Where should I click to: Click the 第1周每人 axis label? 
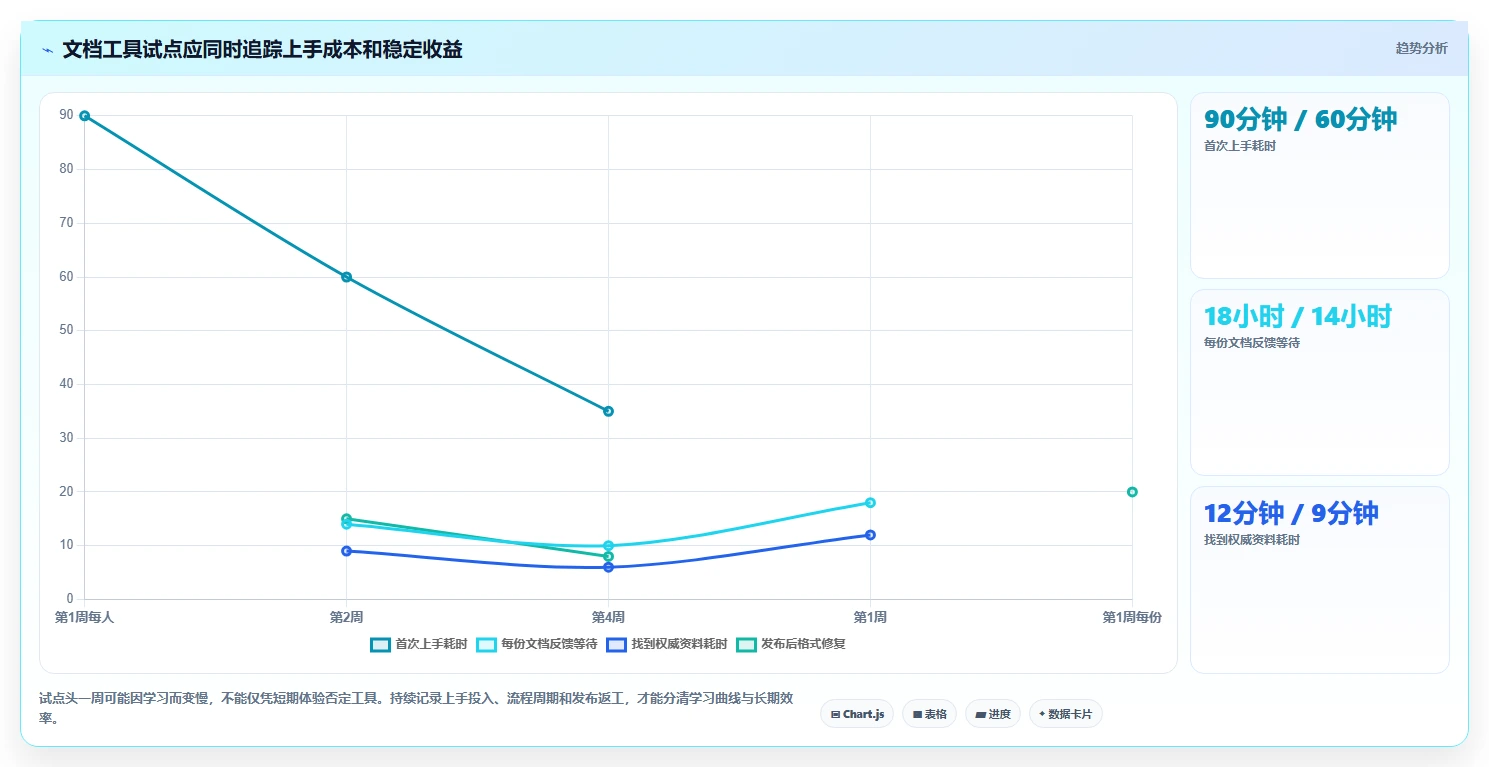pyautogui.click(x=84, y=618)
